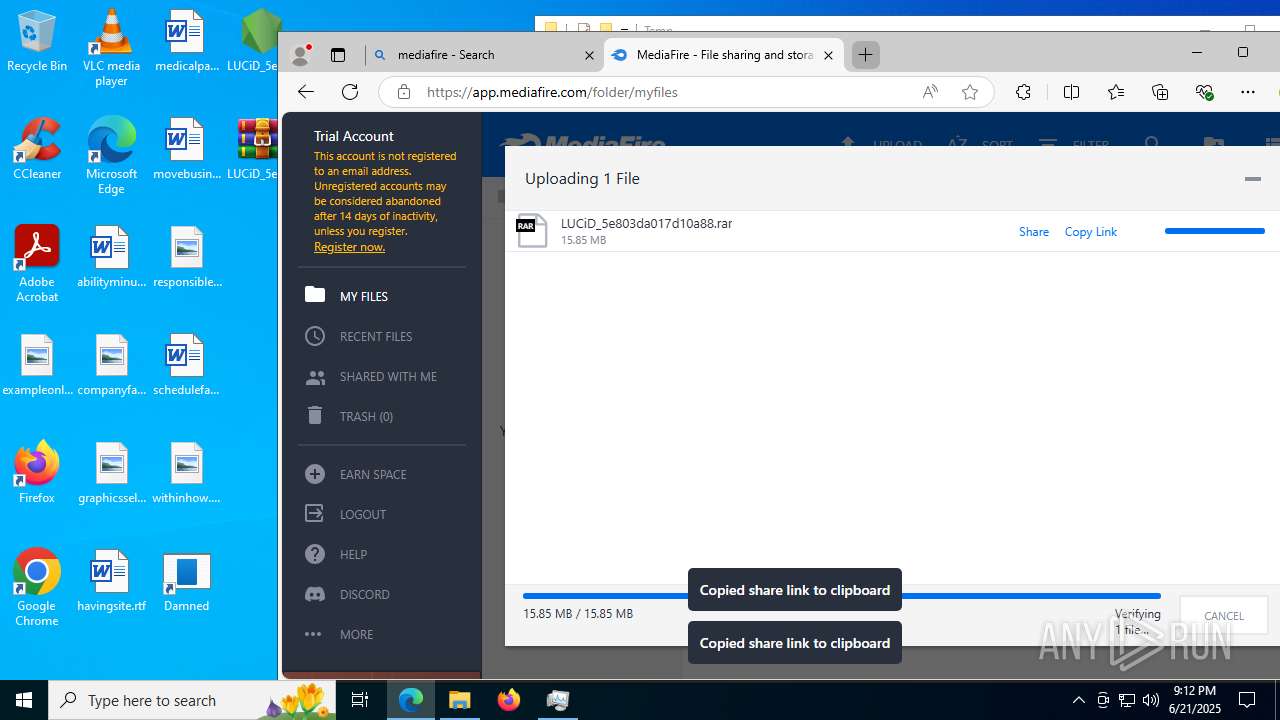Select the abilityminu... Word document on desktop
Screen dimensions: 1280x720
coord(111,257)
